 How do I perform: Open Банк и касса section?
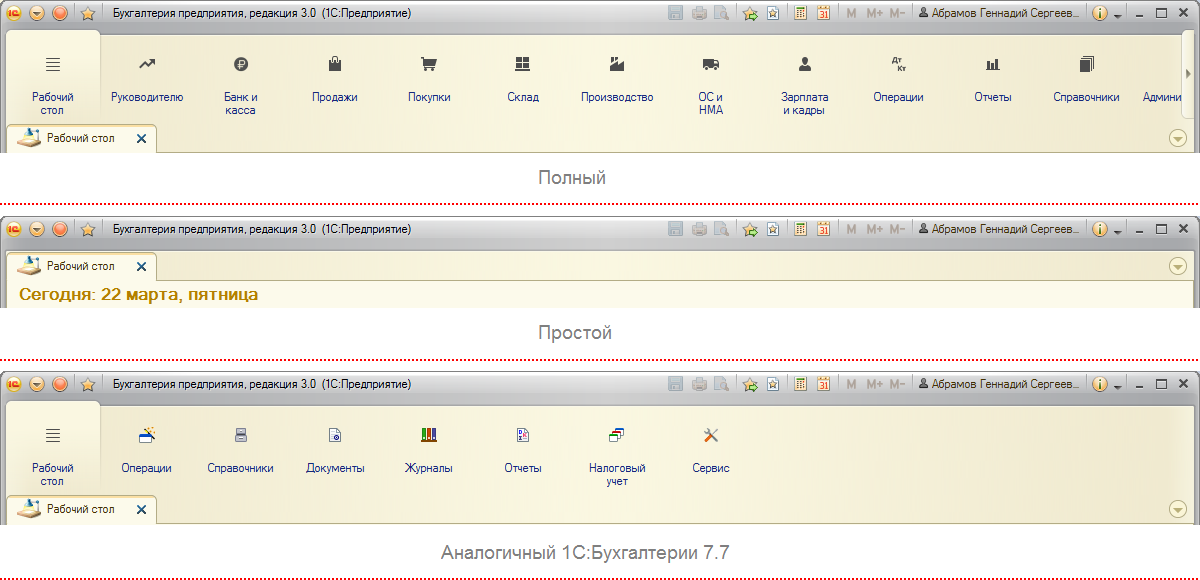point(240,86)
